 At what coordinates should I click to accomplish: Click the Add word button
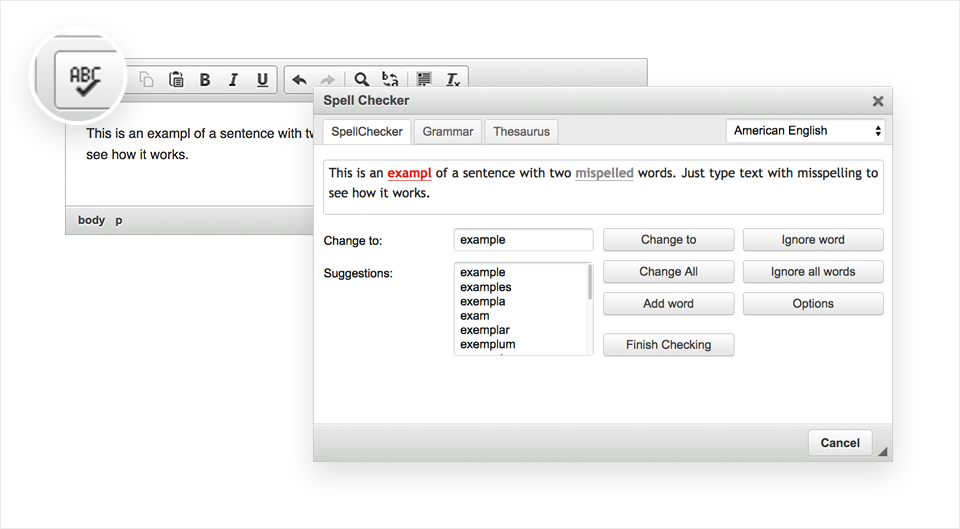pos(669,304)
